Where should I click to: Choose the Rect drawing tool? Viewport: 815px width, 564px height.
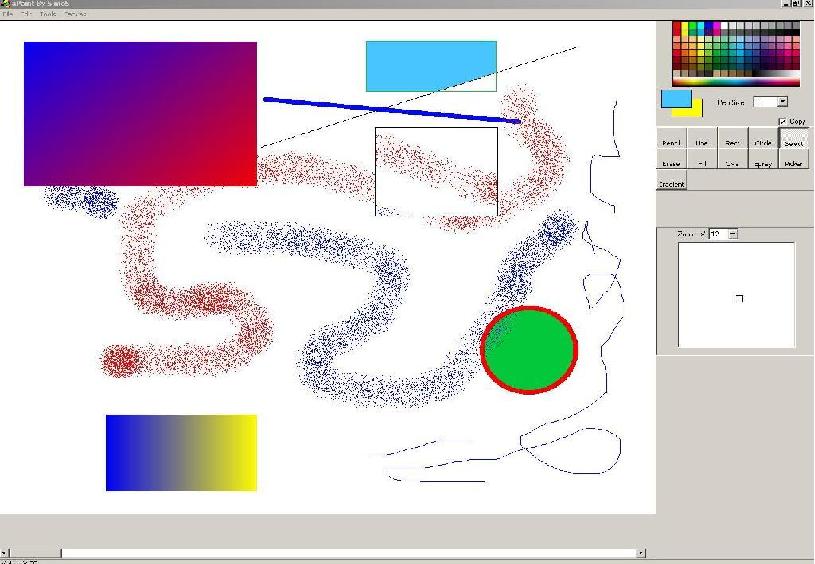click(x=732, y=142)
